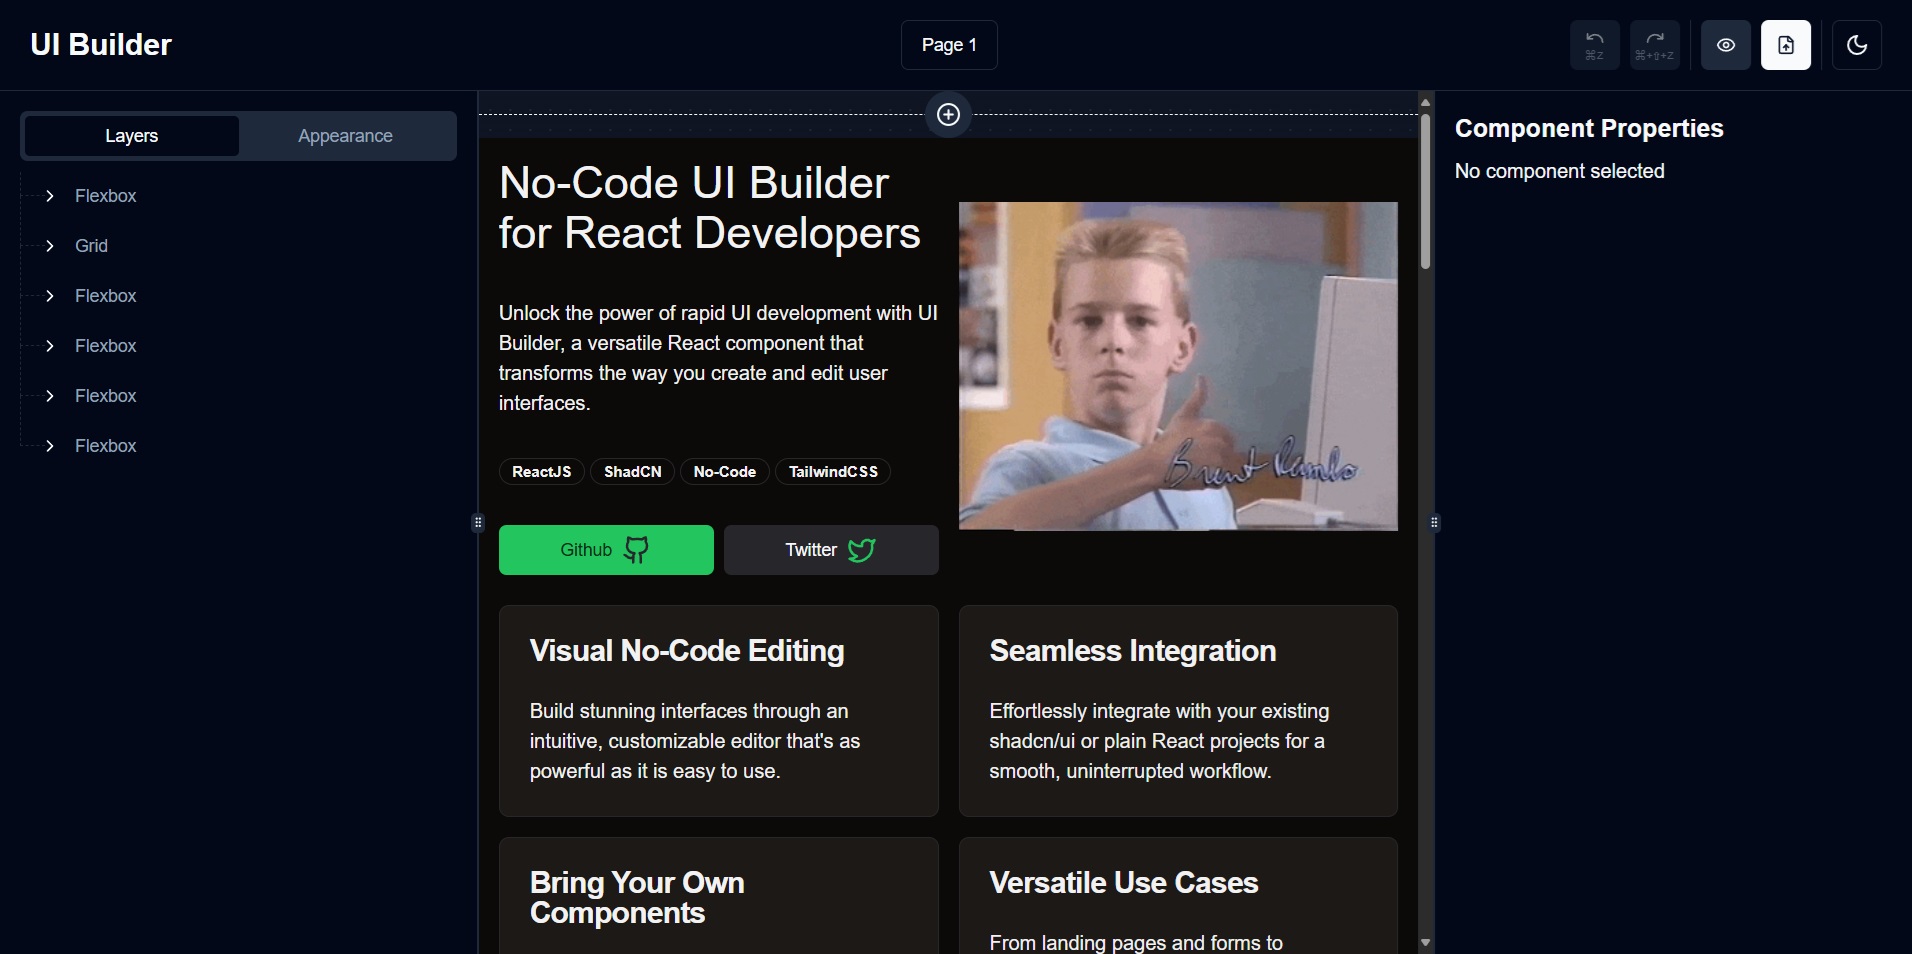
Task: Click the canvas scrollbar down arrow
Action: click(x=1426, y=942)
